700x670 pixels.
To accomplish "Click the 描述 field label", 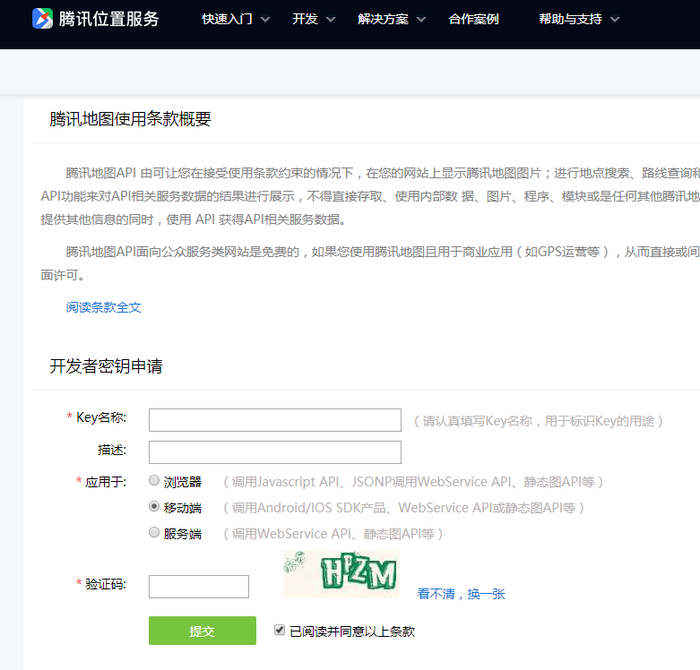I will click(x=112, y=449).
